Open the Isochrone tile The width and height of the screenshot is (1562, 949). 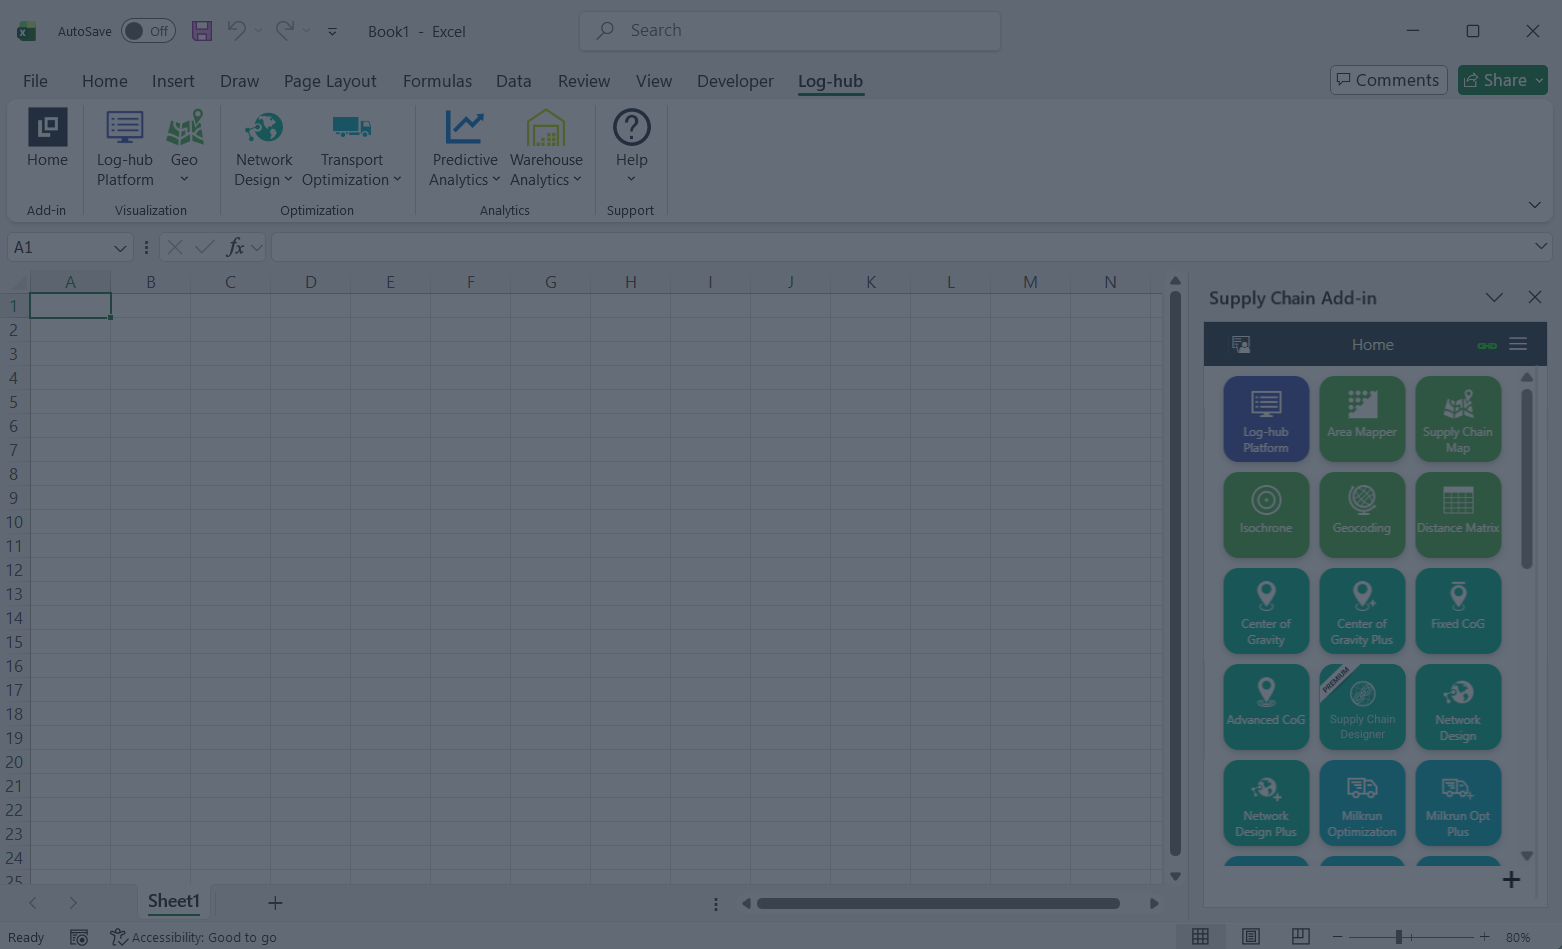pos(1266,515)
